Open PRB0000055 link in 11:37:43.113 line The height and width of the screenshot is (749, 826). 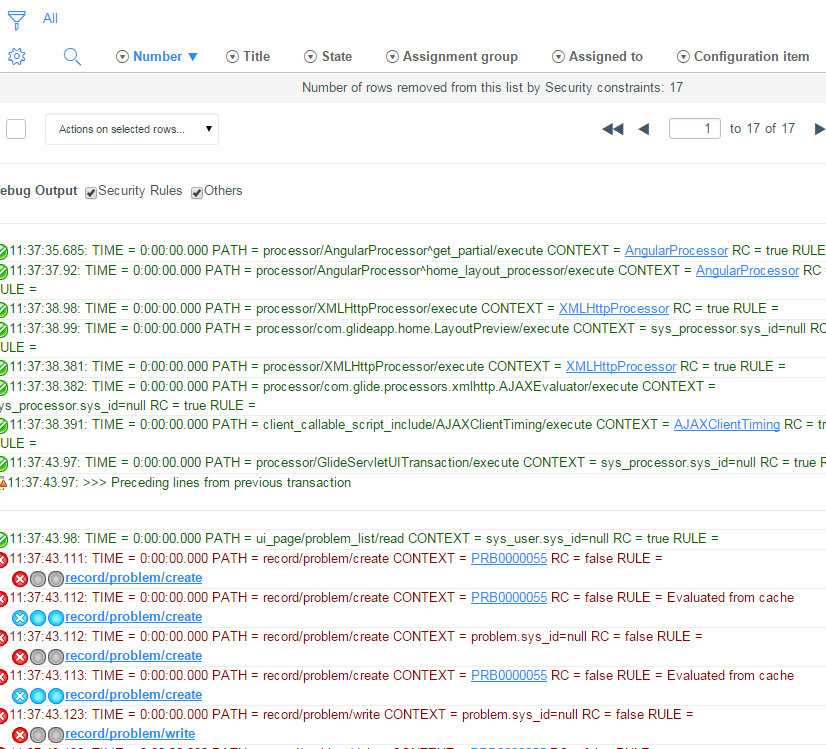[509, 675]
